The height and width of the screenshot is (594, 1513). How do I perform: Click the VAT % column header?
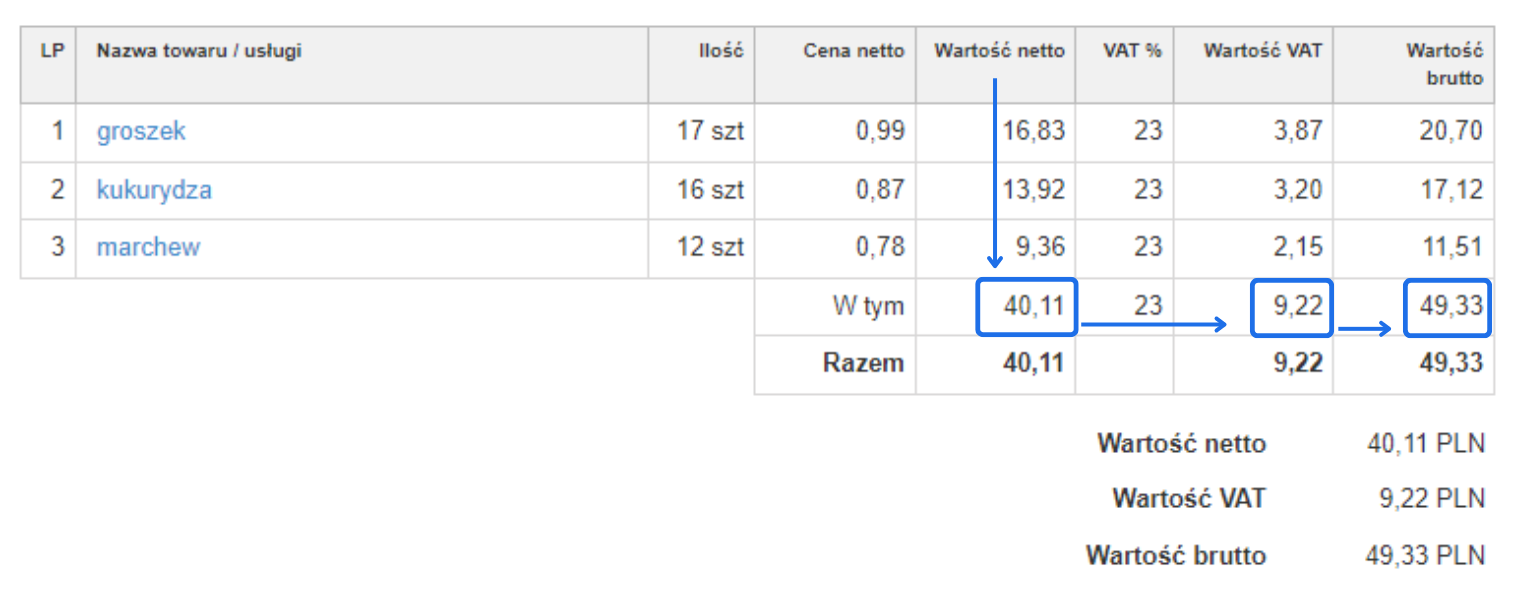(x=1132, y=51)
